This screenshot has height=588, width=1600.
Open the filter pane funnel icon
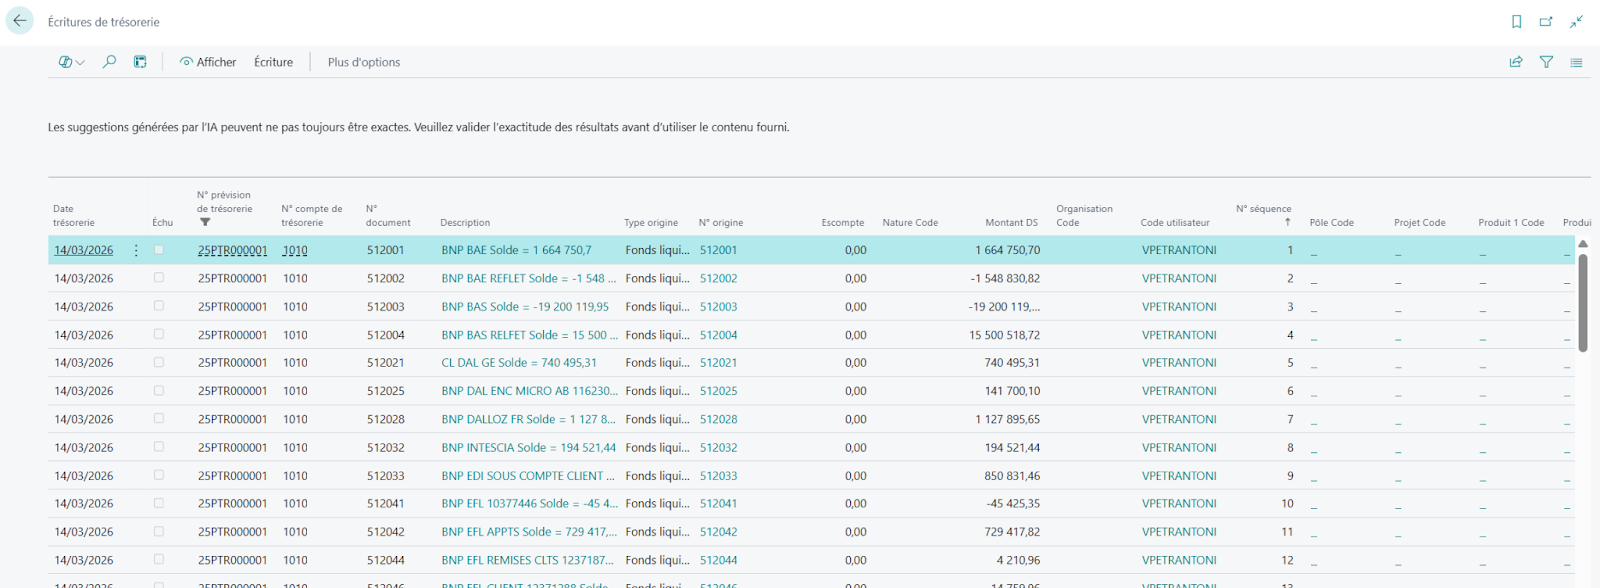tap(1546, 62)
